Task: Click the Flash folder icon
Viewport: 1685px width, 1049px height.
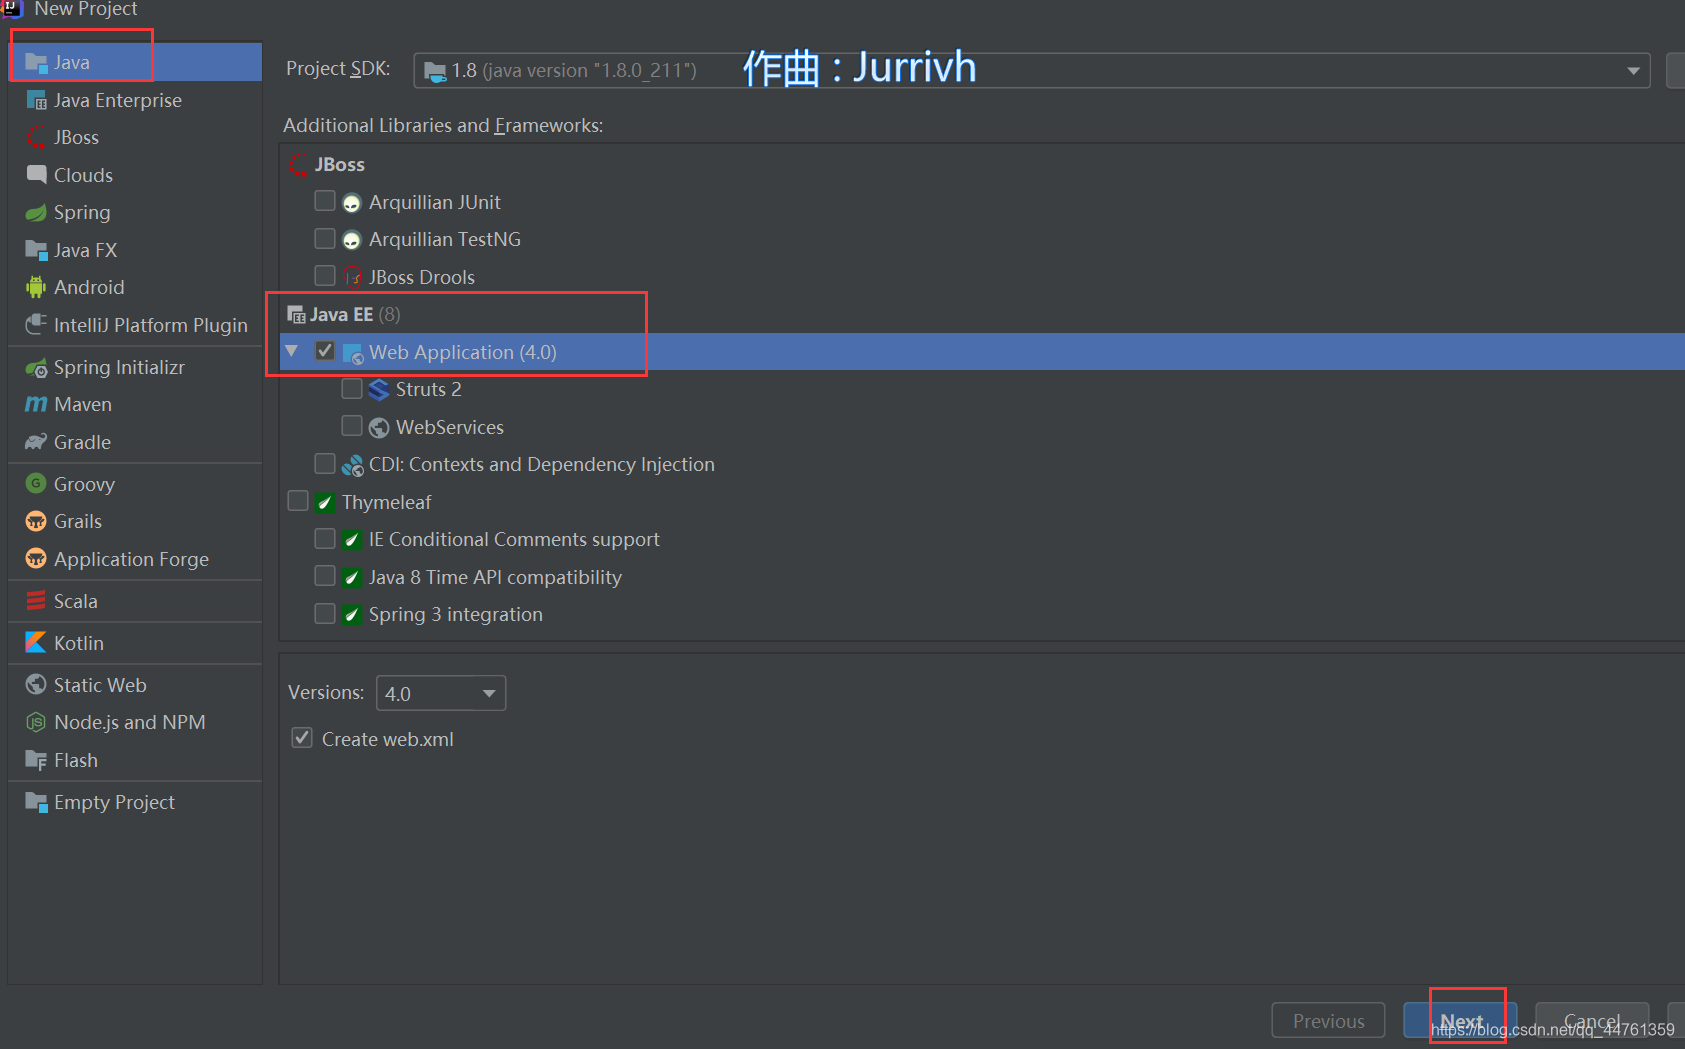Action: [36, 760]
